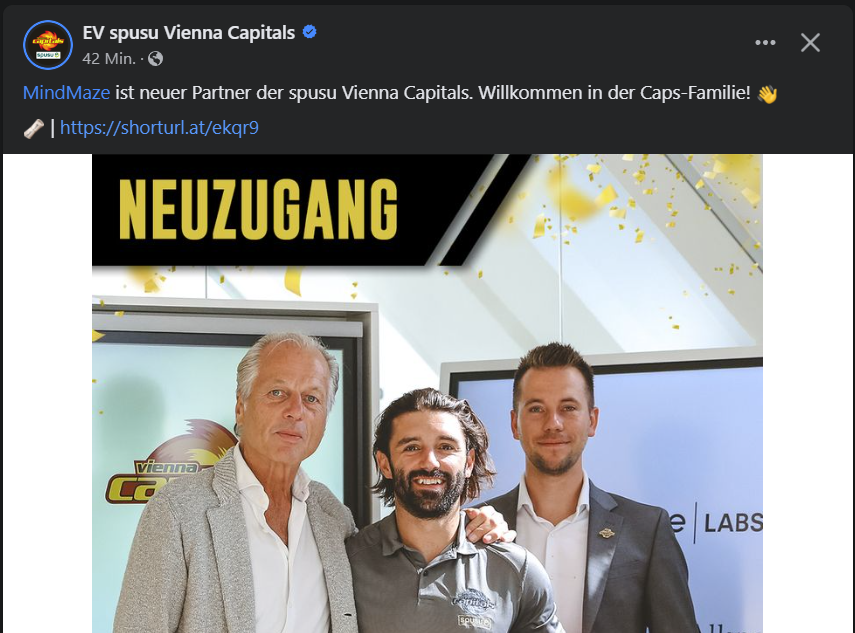855x633 pixels.
Task: Open the three-dot post options menu
Action: pyautogui.click(x=765, y=43)
